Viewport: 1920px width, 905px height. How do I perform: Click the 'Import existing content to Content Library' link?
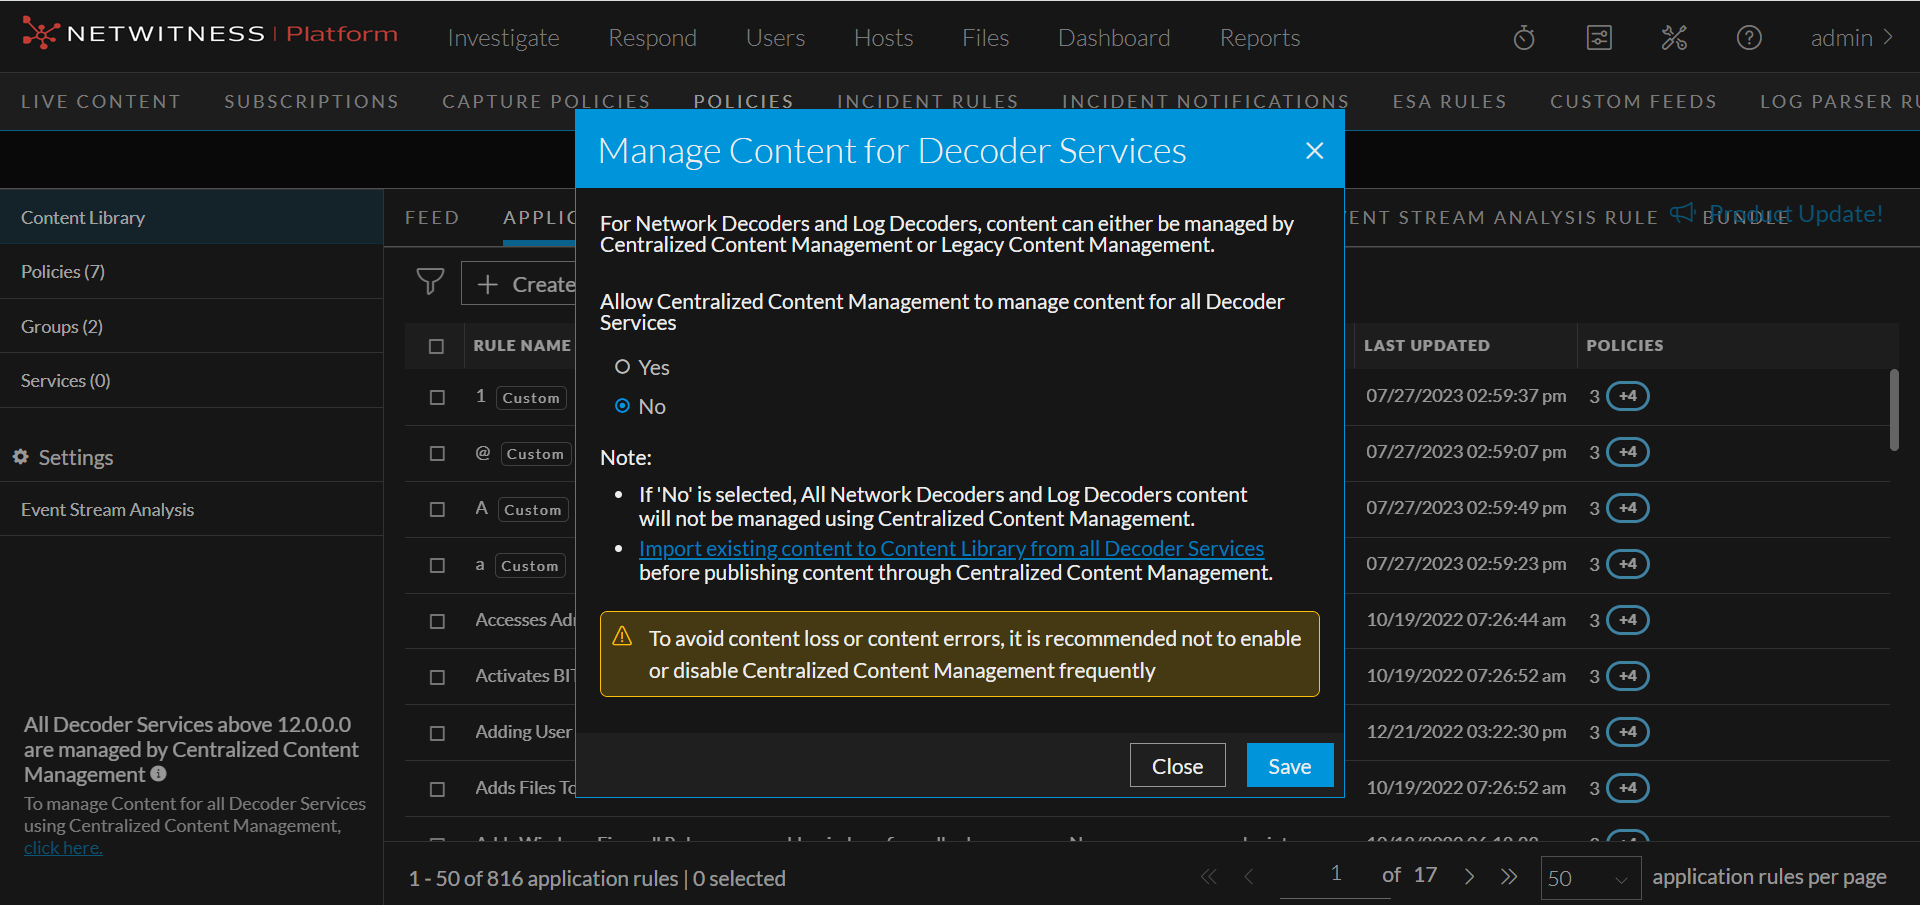[x=951, y=548]
